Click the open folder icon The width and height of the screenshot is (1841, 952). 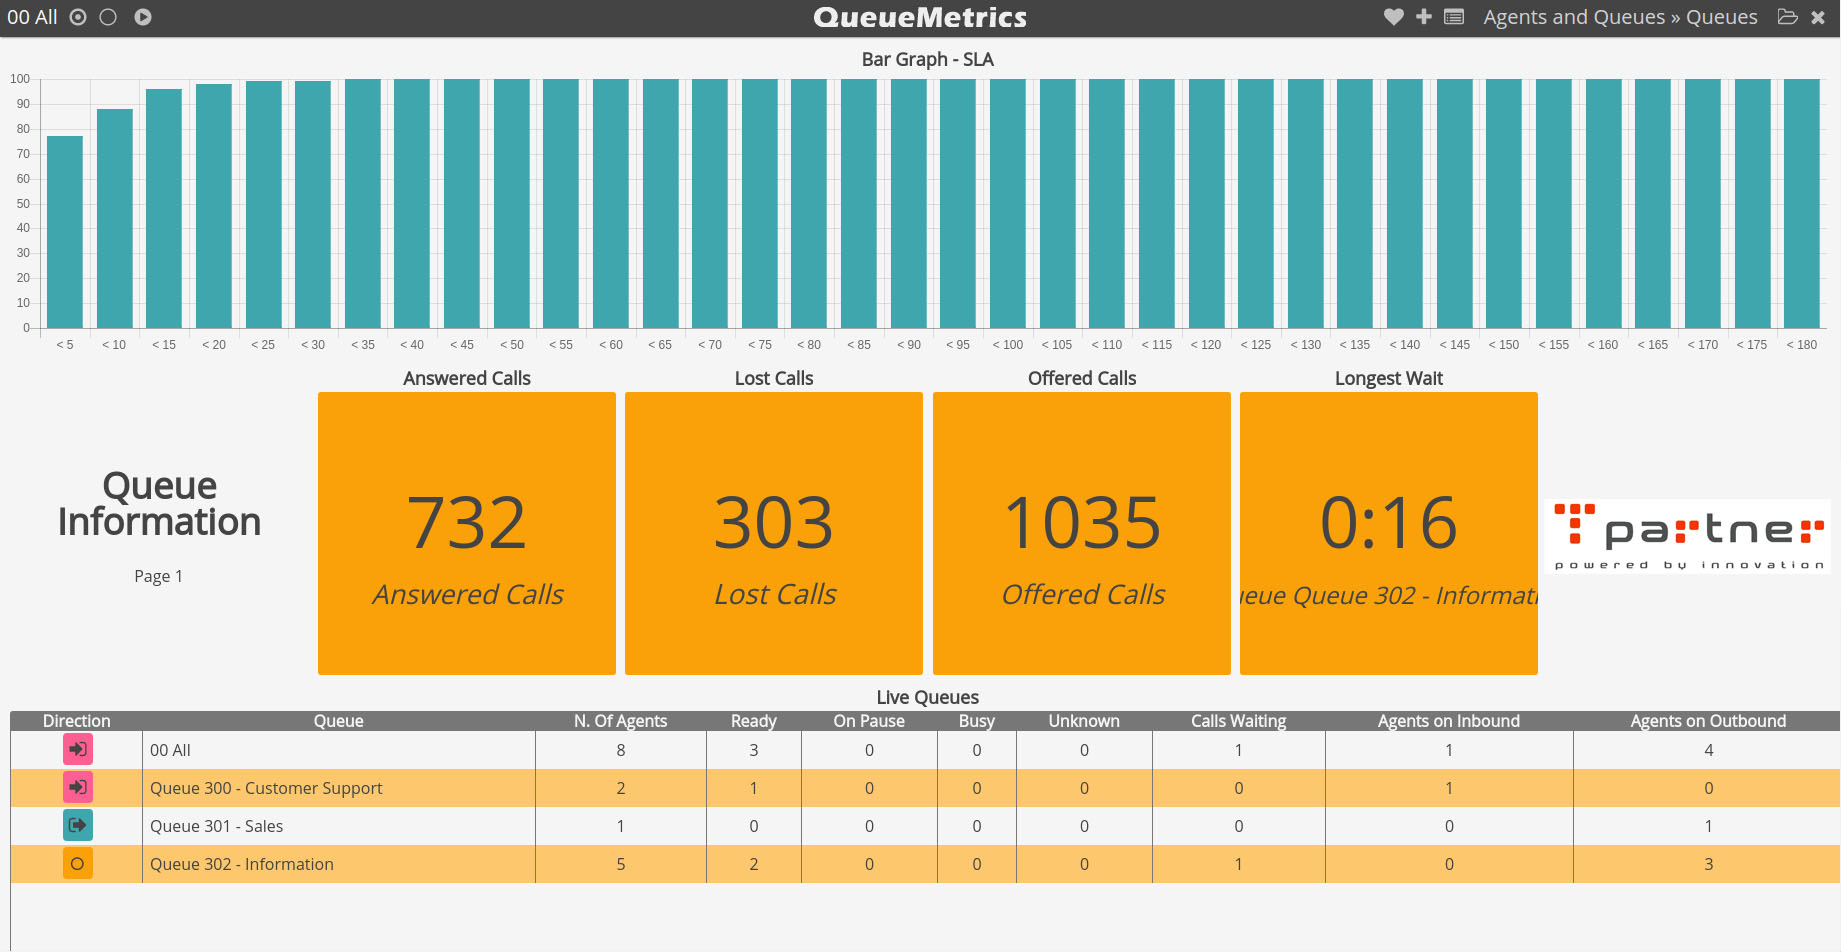pyautogui.click(x=1788, y=17)
